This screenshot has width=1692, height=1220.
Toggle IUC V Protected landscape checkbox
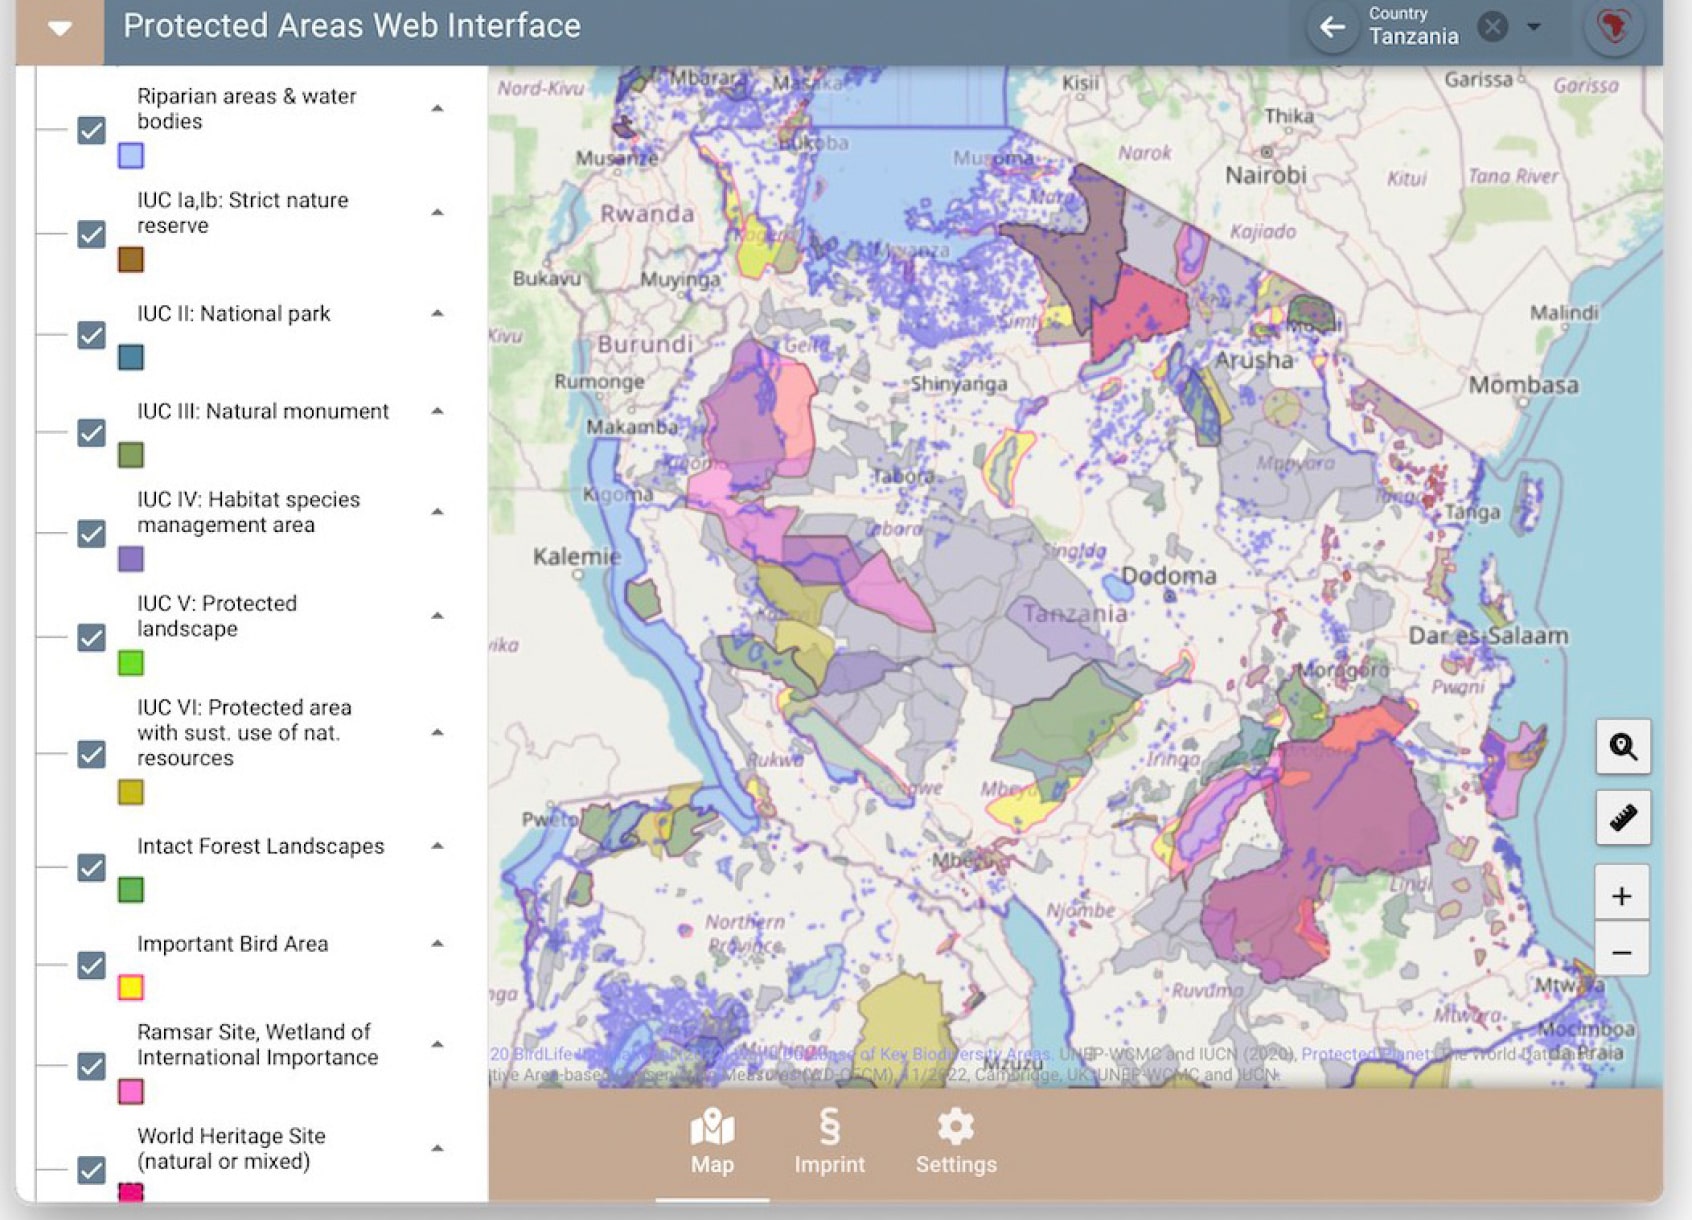91,637
